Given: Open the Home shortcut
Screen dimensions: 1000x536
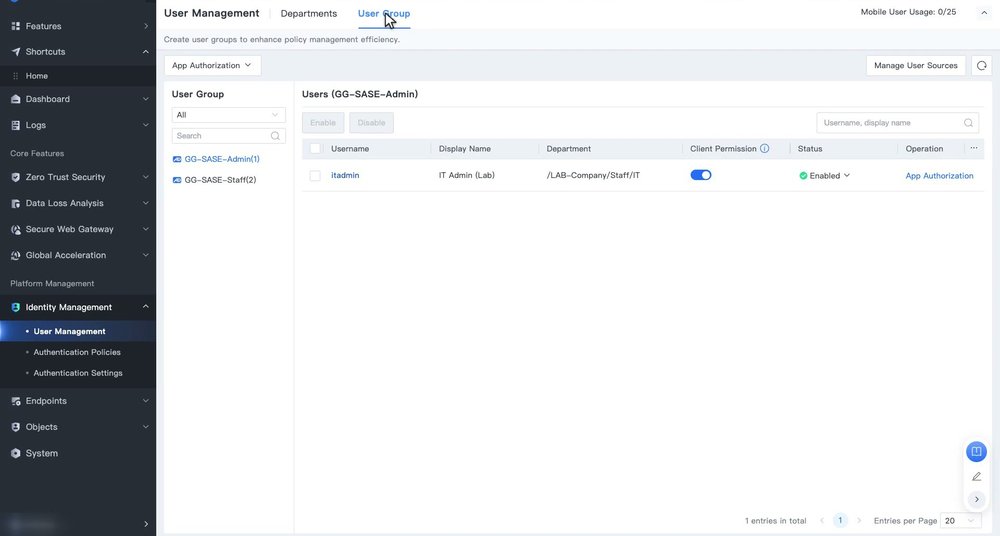Looking at the screenshot, I should (36, 76).
